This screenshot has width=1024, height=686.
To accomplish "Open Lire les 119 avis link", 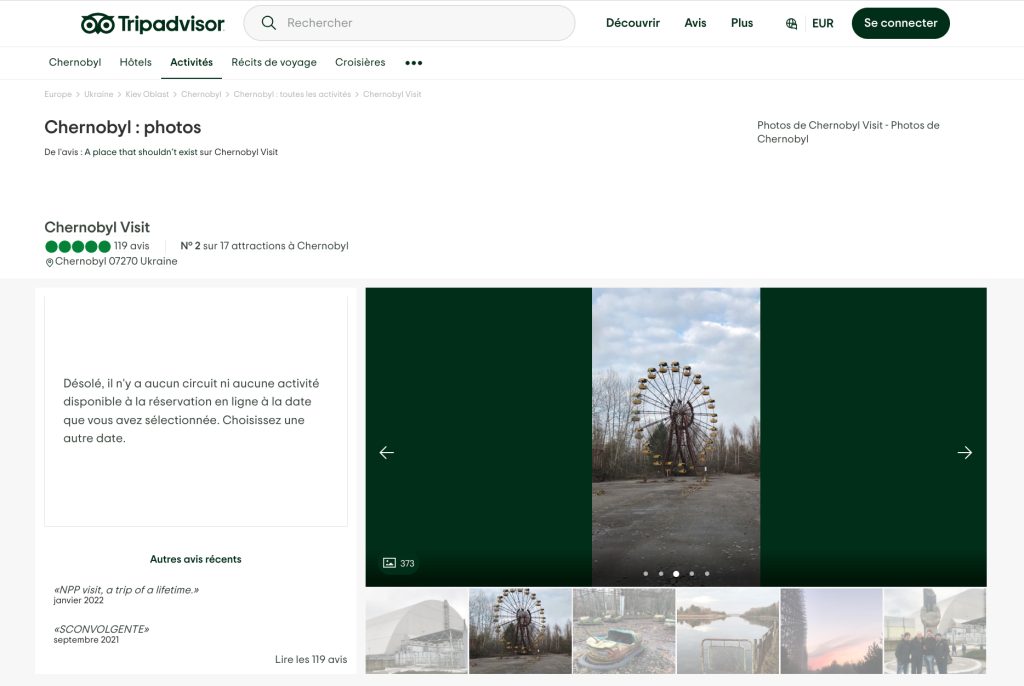I will pos(311,659).
